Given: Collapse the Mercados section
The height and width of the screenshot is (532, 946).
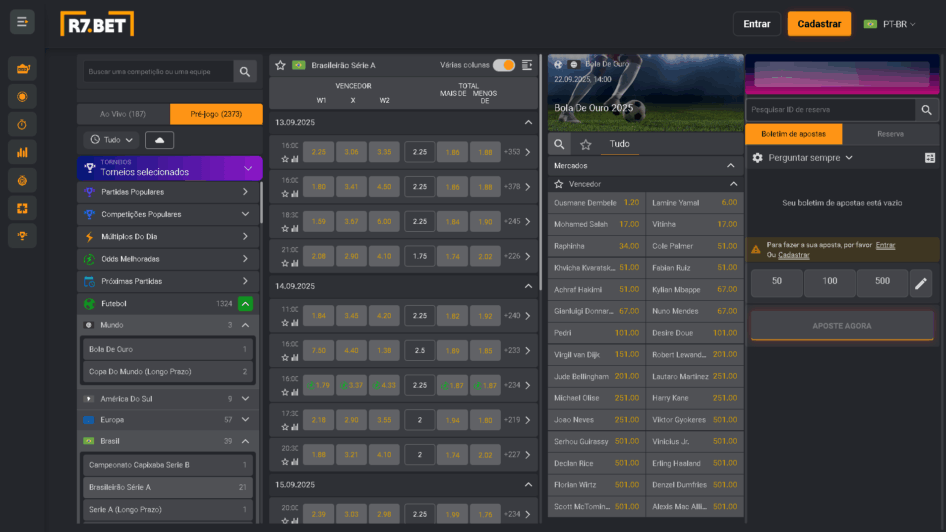Looking at the screenshot, I should 731,166.
